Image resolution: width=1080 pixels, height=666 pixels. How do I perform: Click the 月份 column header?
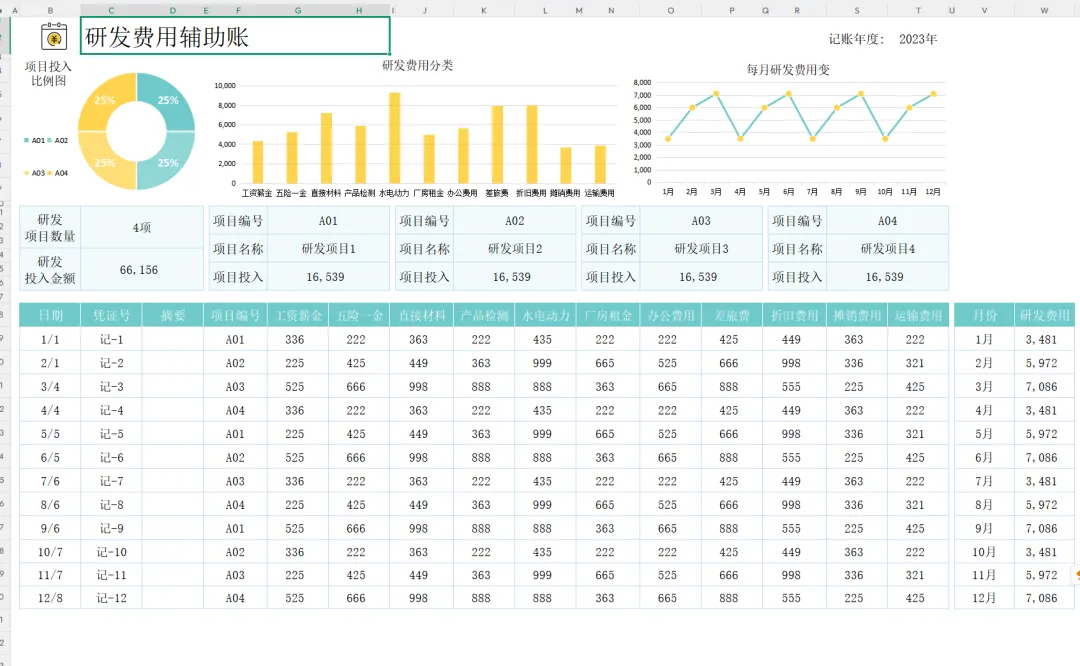pos(984,315)
